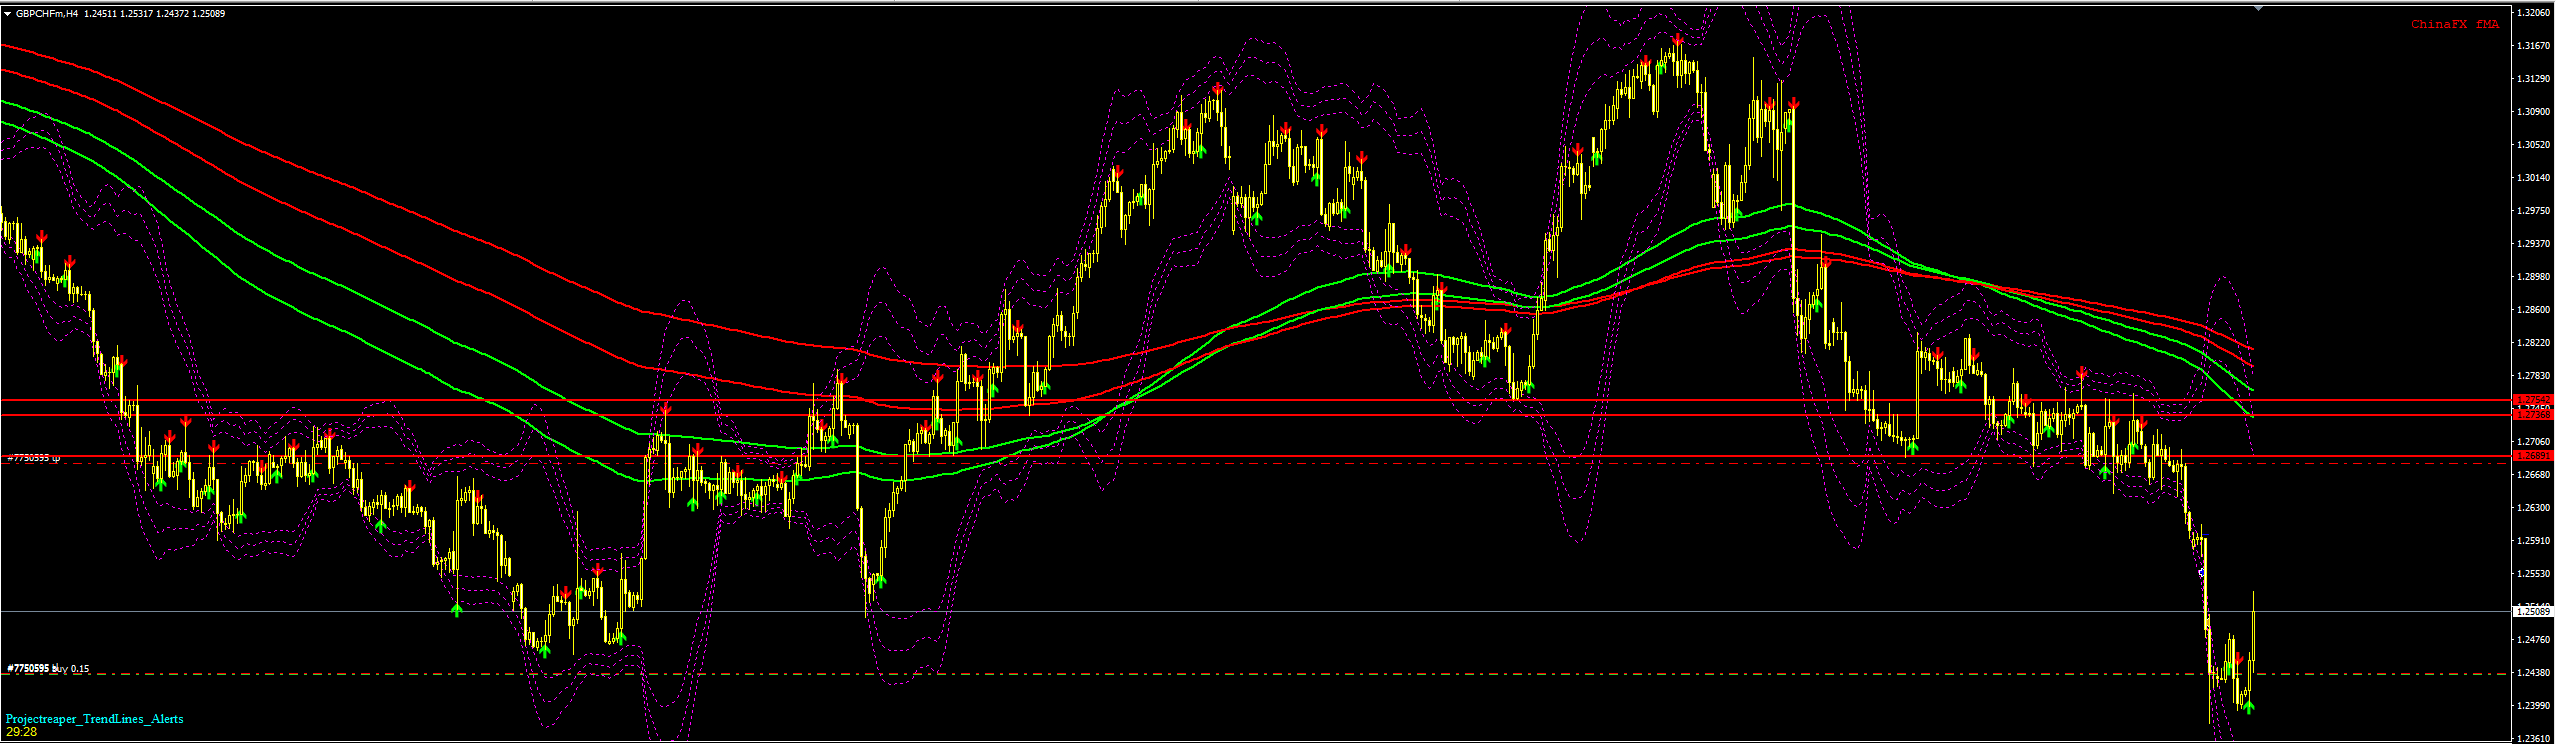
Task: Click the 1.23990 price scale value
Action: click(2534, 706)
